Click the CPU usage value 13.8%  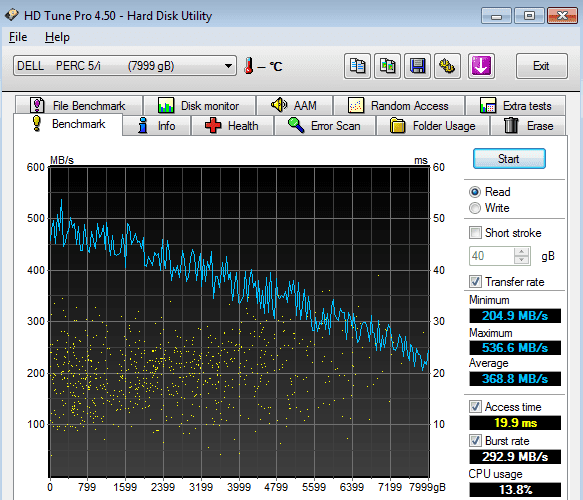click(x=515, y=490)
